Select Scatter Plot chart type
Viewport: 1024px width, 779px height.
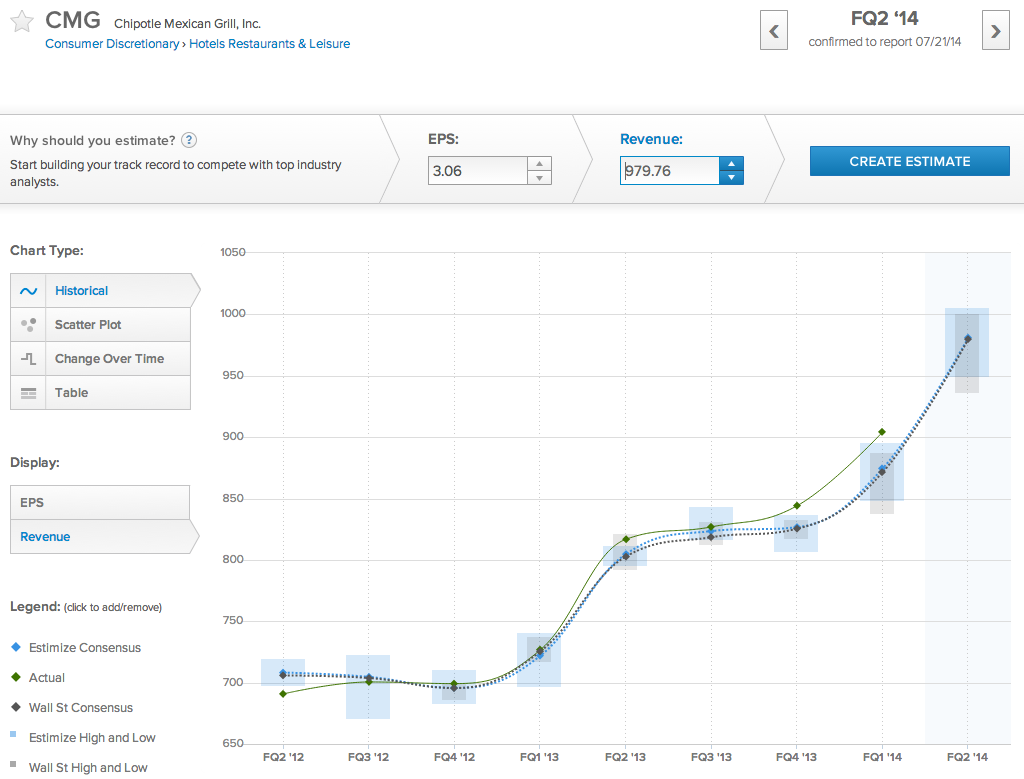(101, 325)
